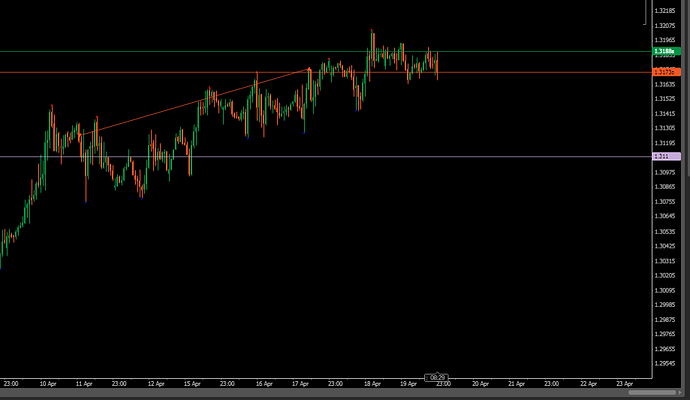690x400 pixels.
Task: Click the 1.29875 price axis value
Action: tap(665, 319)
